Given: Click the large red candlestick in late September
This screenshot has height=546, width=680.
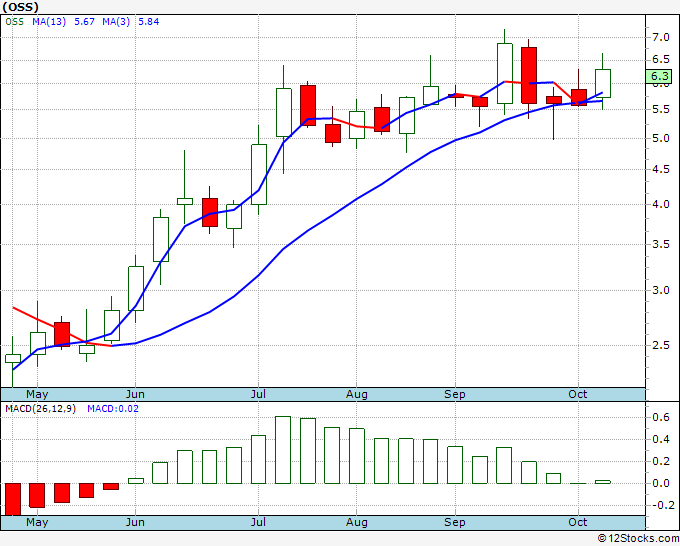Looking at the screenshot, I should 529,75.
